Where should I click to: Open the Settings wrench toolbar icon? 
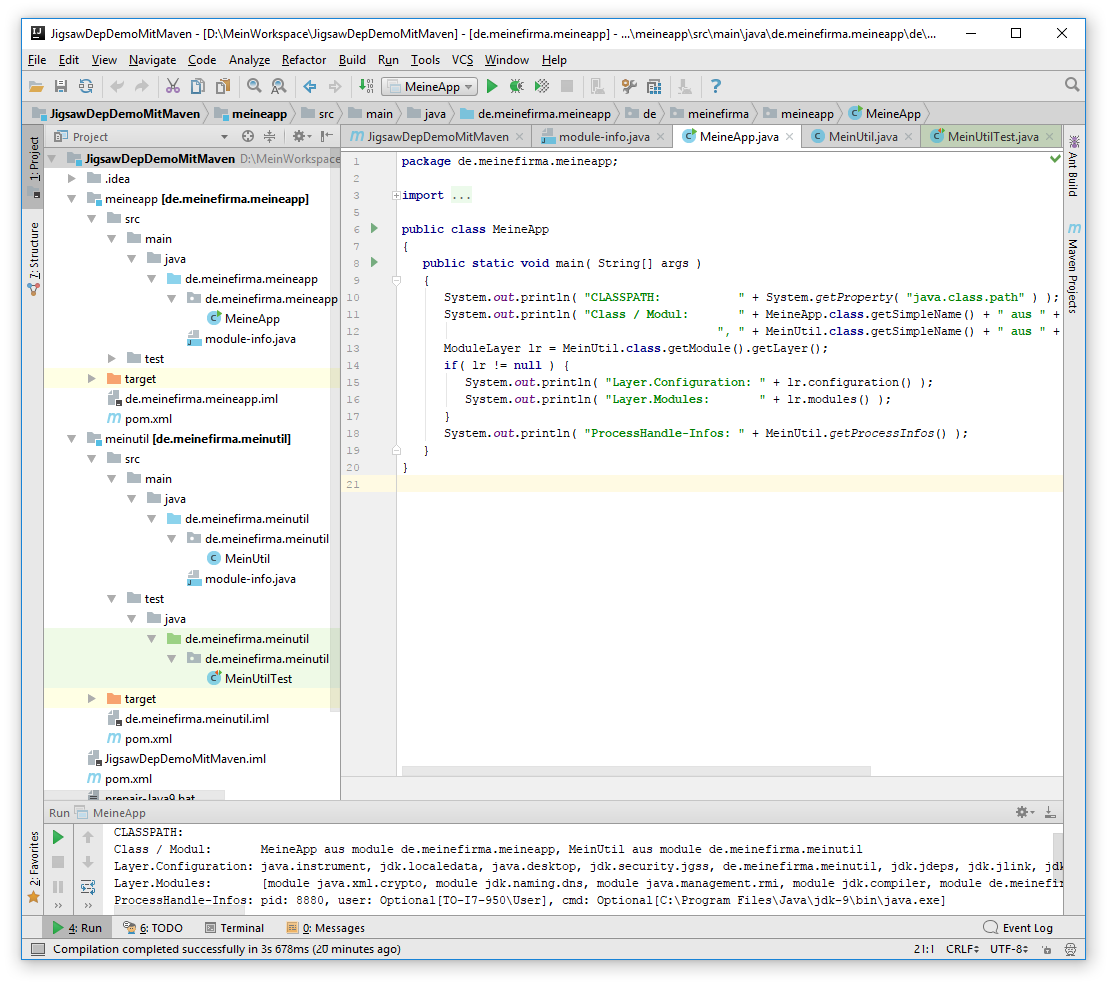pyautogui.click(x=629, y=86)
